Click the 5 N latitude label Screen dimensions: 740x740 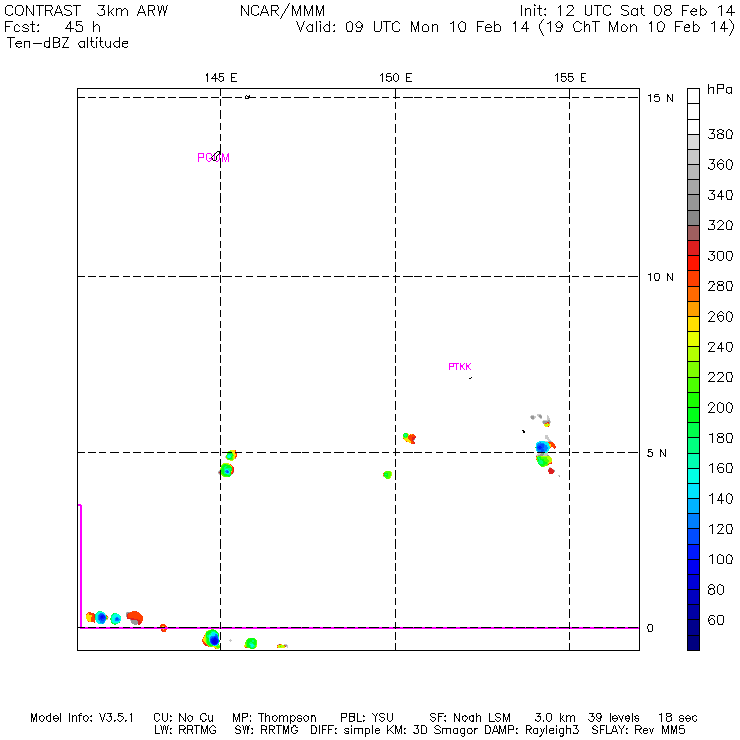656,453
